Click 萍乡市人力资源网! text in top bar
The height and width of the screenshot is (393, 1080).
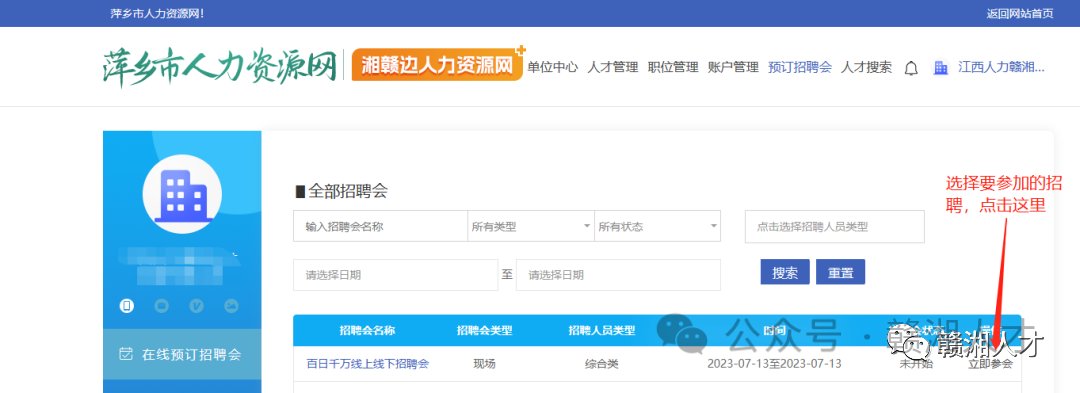[157, 14]
